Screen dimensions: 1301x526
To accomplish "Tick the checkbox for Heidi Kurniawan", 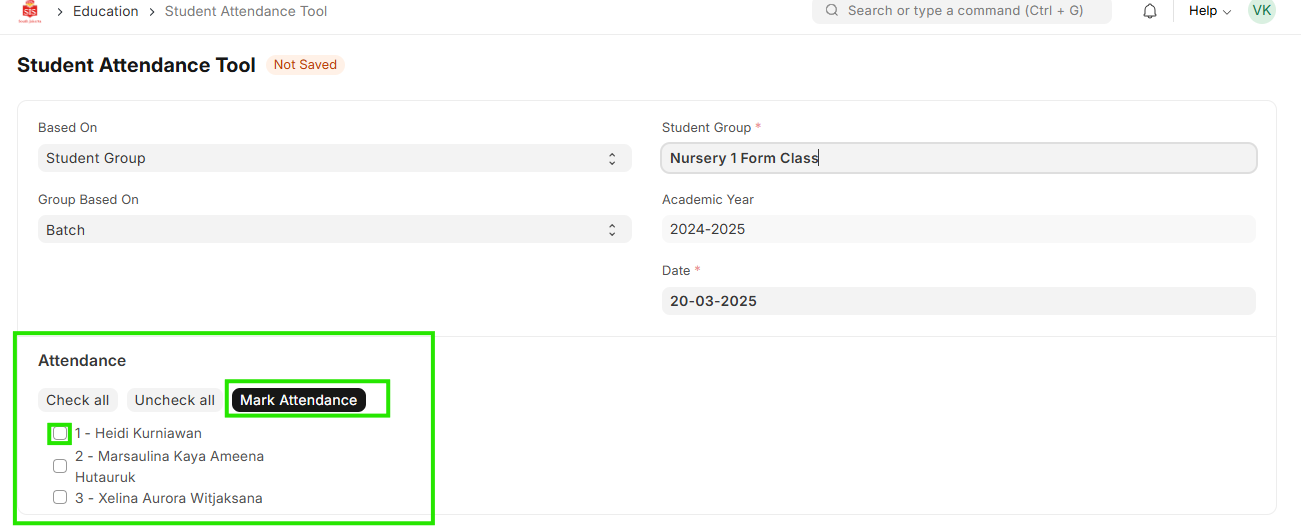I will coord(60,434).
